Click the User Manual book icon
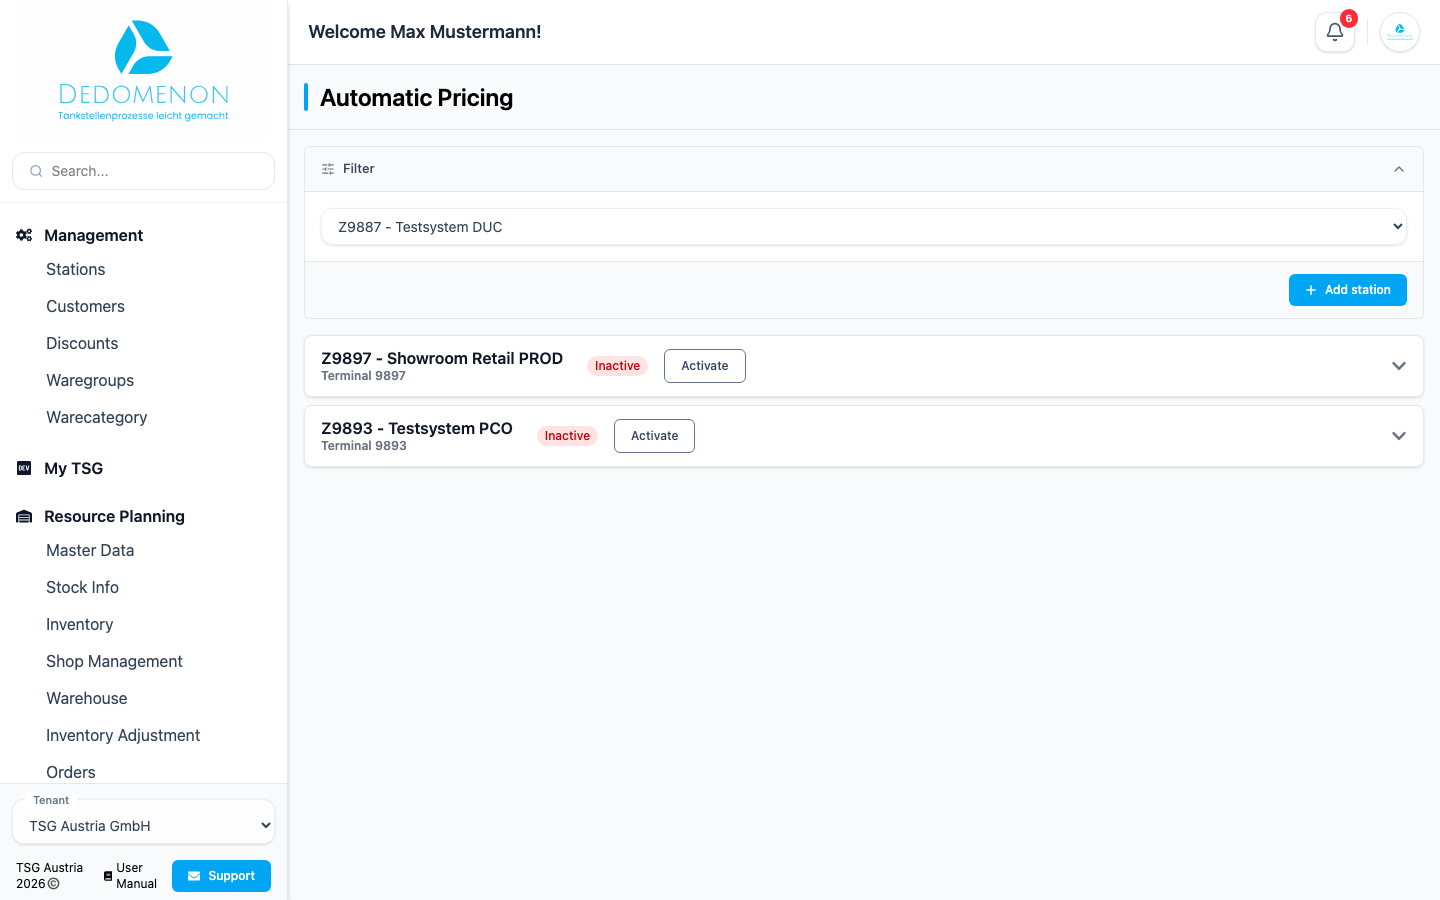Image resolution: width=1440 pixels, height=900 pixels. (108, 876)
